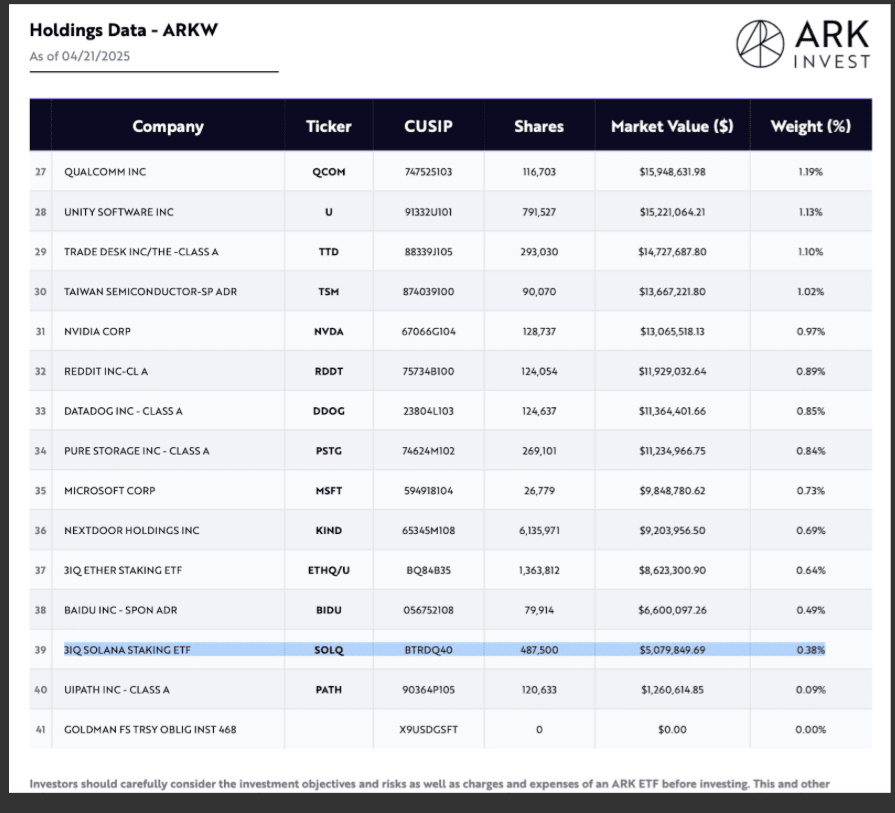Click the Company column header
Screen dimensions: 895x813
coord(168,126)
